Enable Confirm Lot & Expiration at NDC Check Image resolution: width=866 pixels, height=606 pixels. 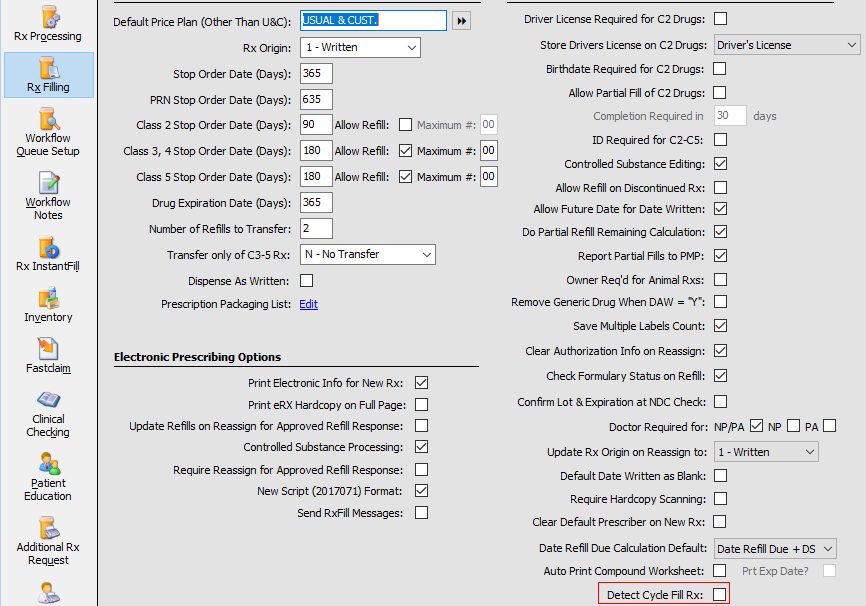[x=720, y=402]
